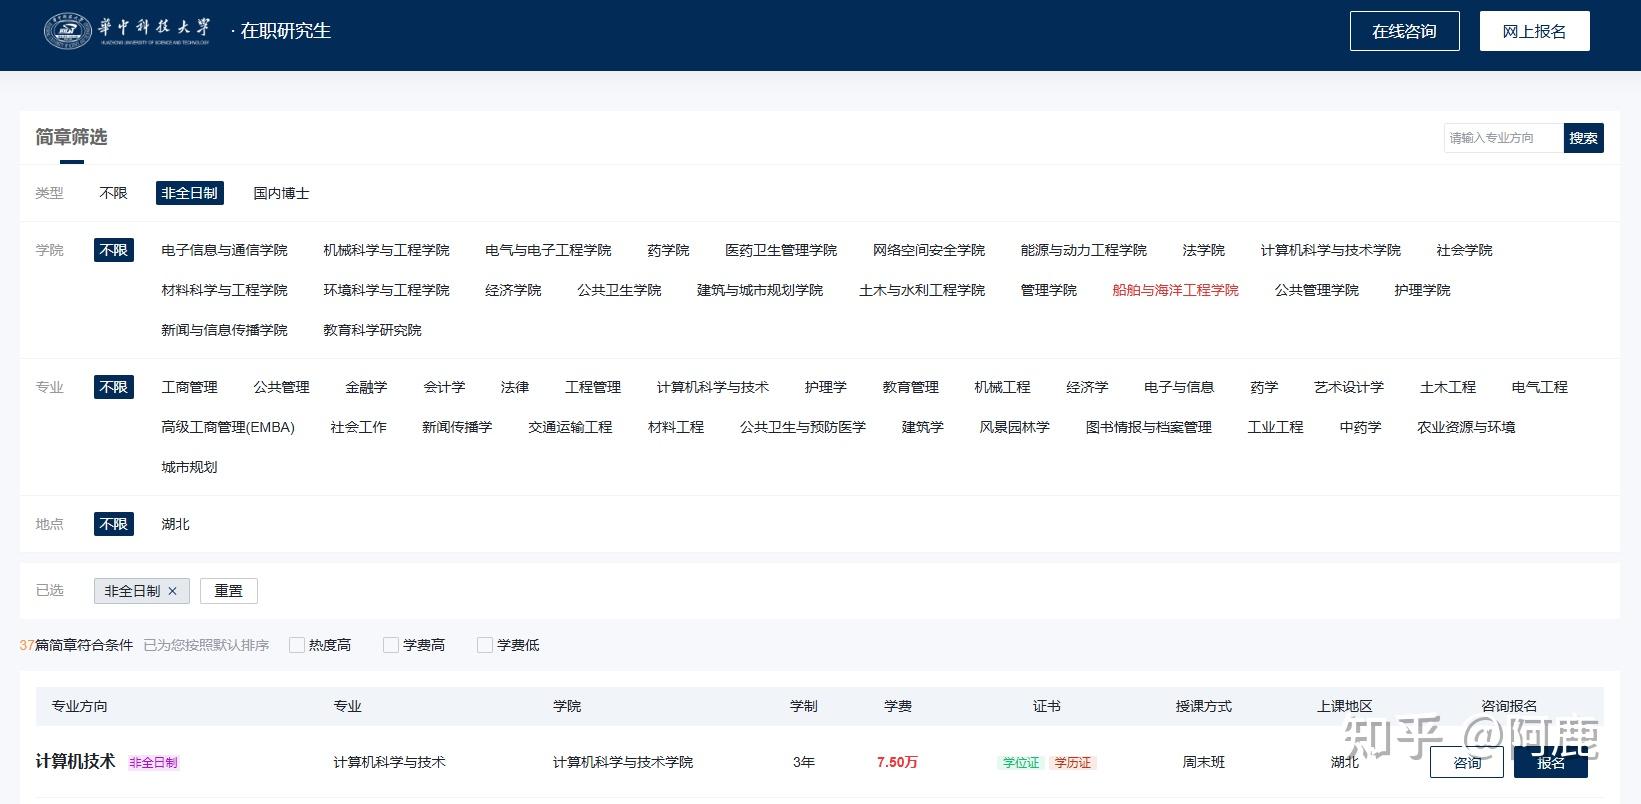Choose major 农业资源与环境
The width and height of the screenshot is (1641, 804).
[1466, 427]
